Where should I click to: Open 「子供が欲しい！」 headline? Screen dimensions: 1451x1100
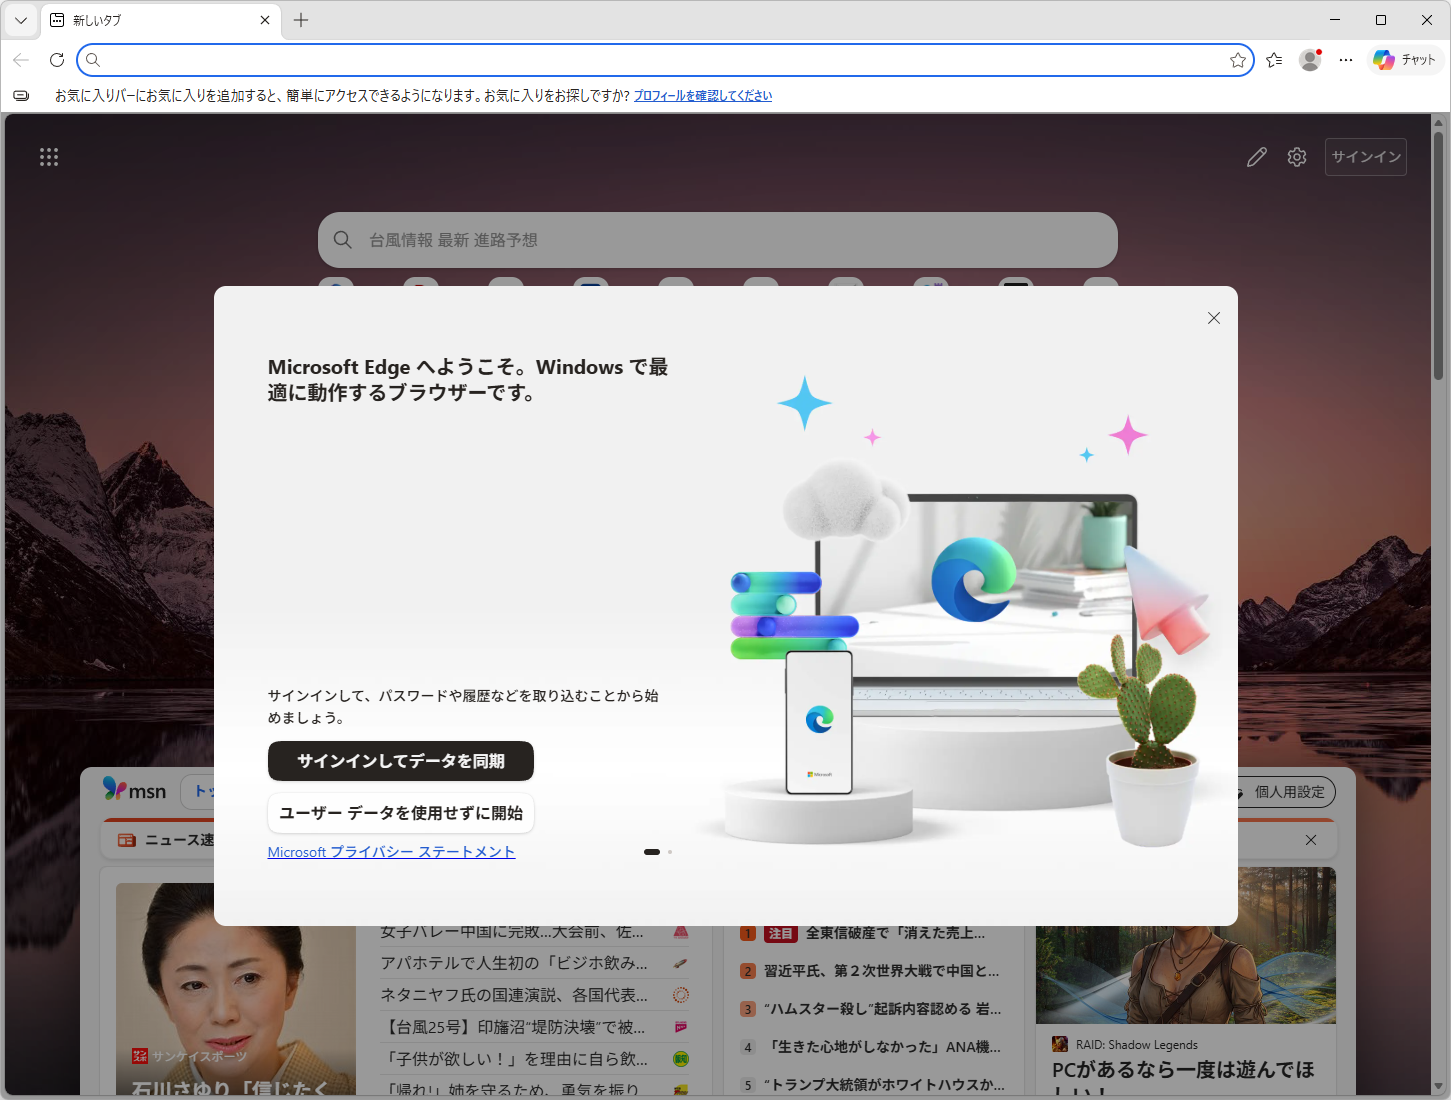pyautogui.click(x=514, y=1059)
